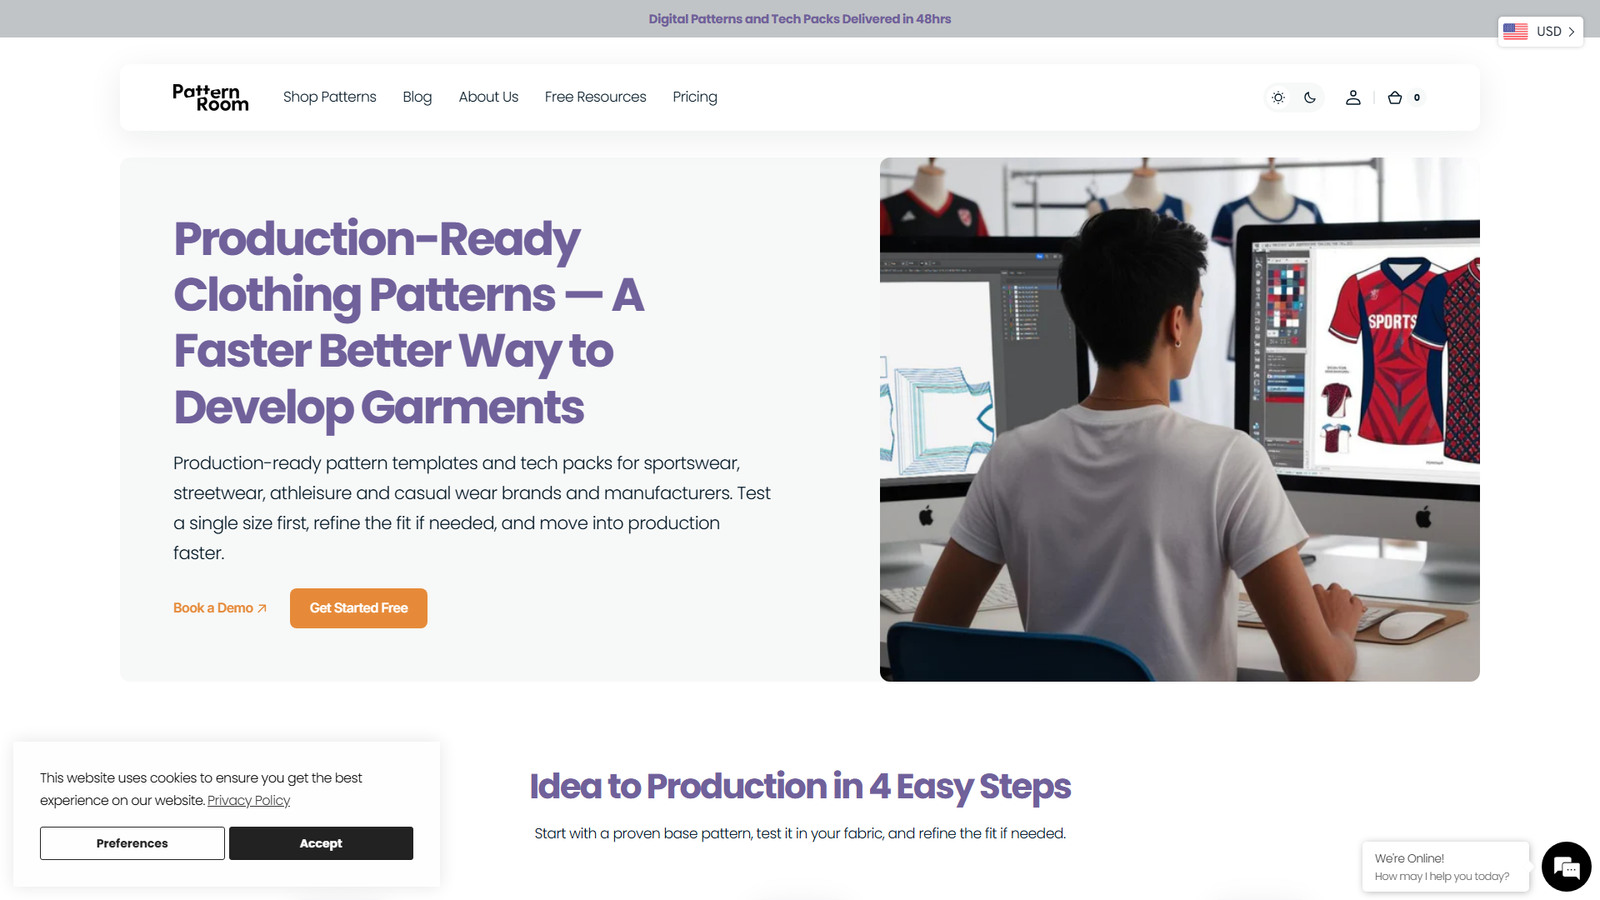
Task: Click the 'How may I help you today?' chat prompt
Action: point(1441,875)
